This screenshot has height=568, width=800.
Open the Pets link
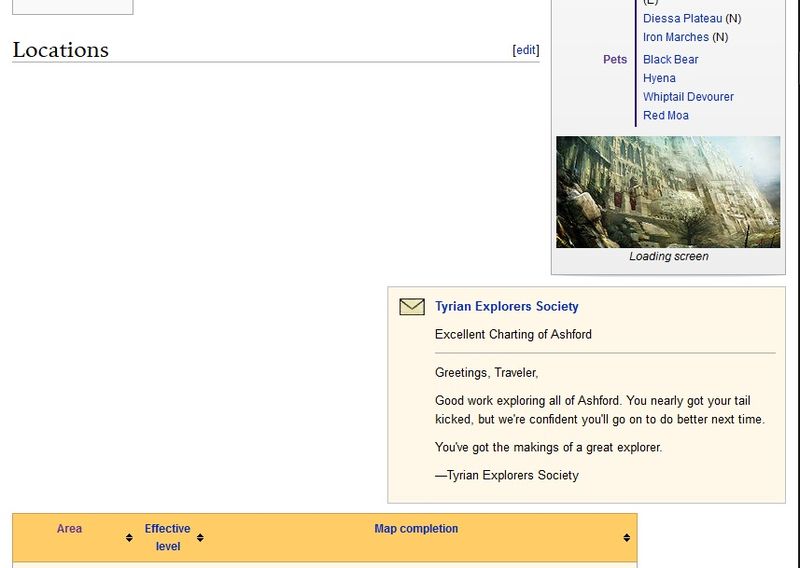615,59
